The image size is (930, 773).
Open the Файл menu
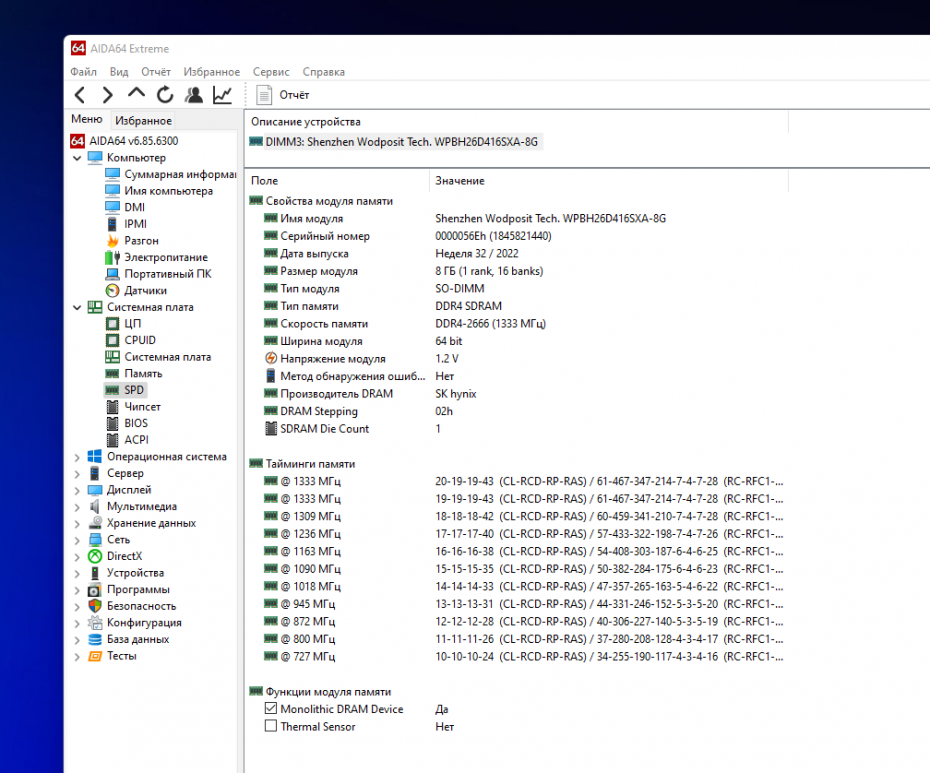click(x=83, y=72)
